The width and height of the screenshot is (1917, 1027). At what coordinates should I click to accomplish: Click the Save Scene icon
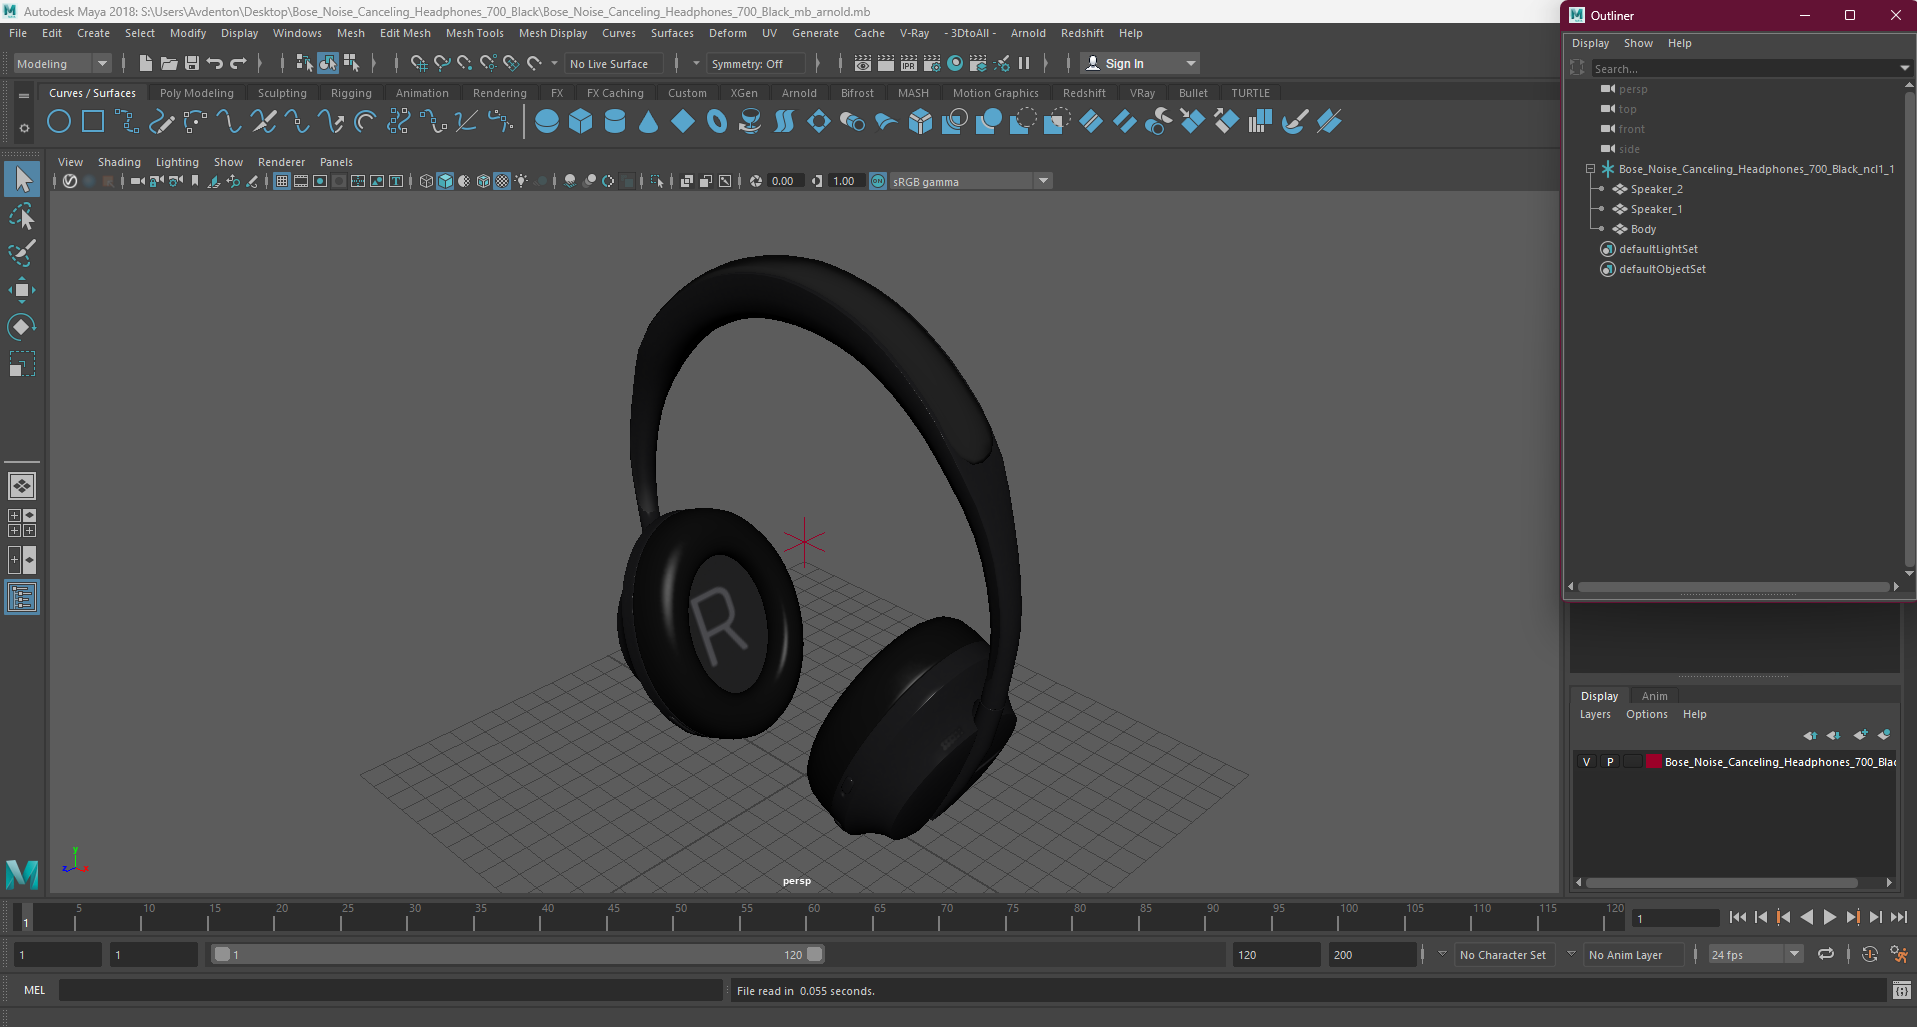(x=191, y=63)
